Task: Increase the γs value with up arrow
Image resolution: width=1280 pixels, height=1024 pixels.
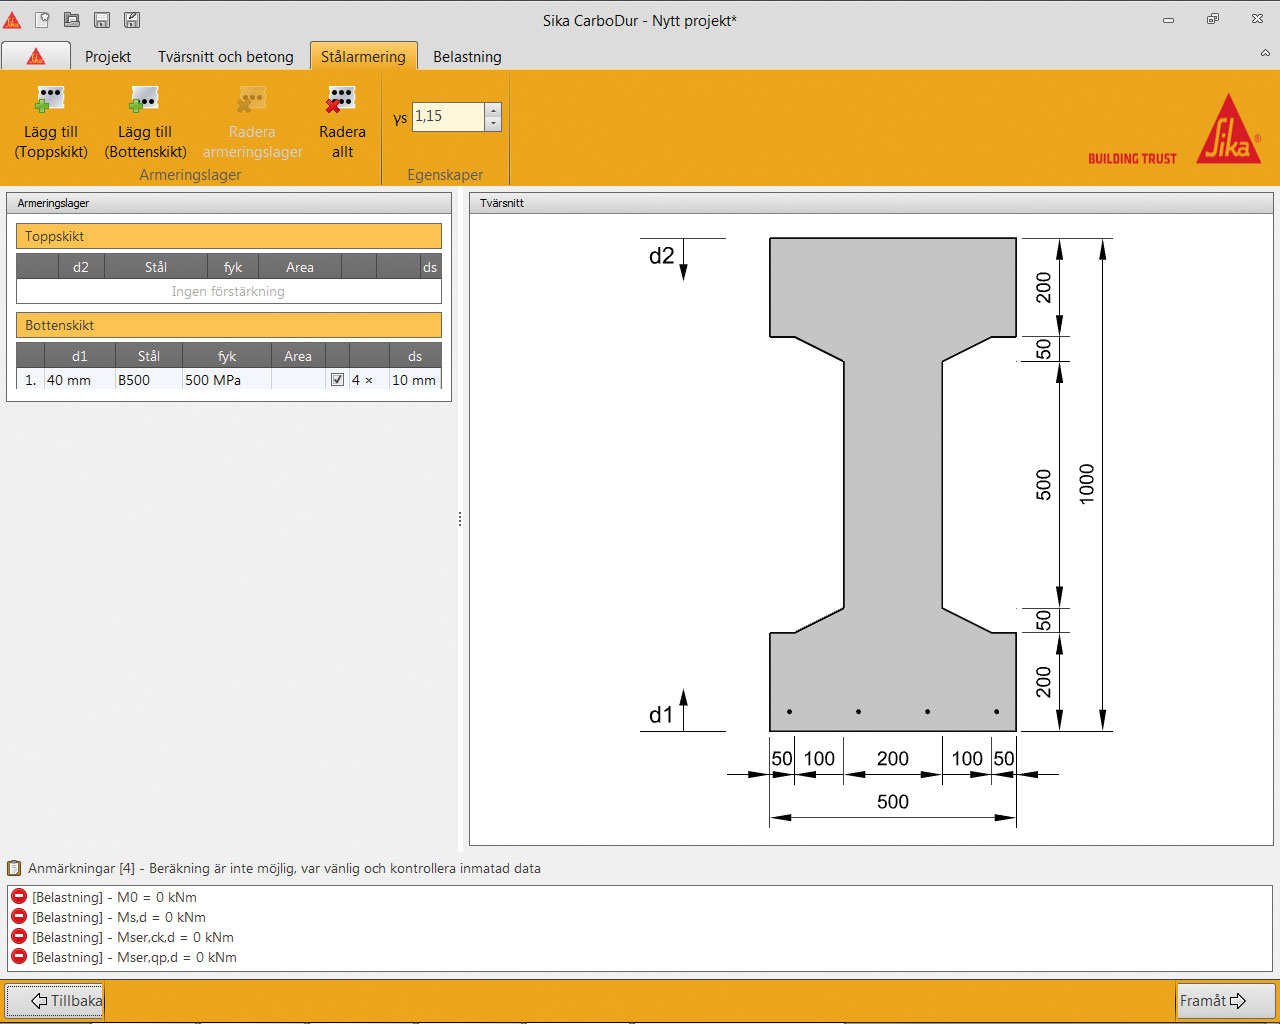Action: coord(493,110)
